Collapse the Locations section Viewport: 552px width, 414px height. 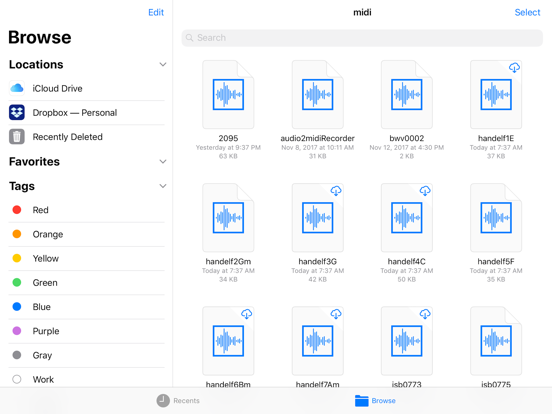(x=163, y=64)
